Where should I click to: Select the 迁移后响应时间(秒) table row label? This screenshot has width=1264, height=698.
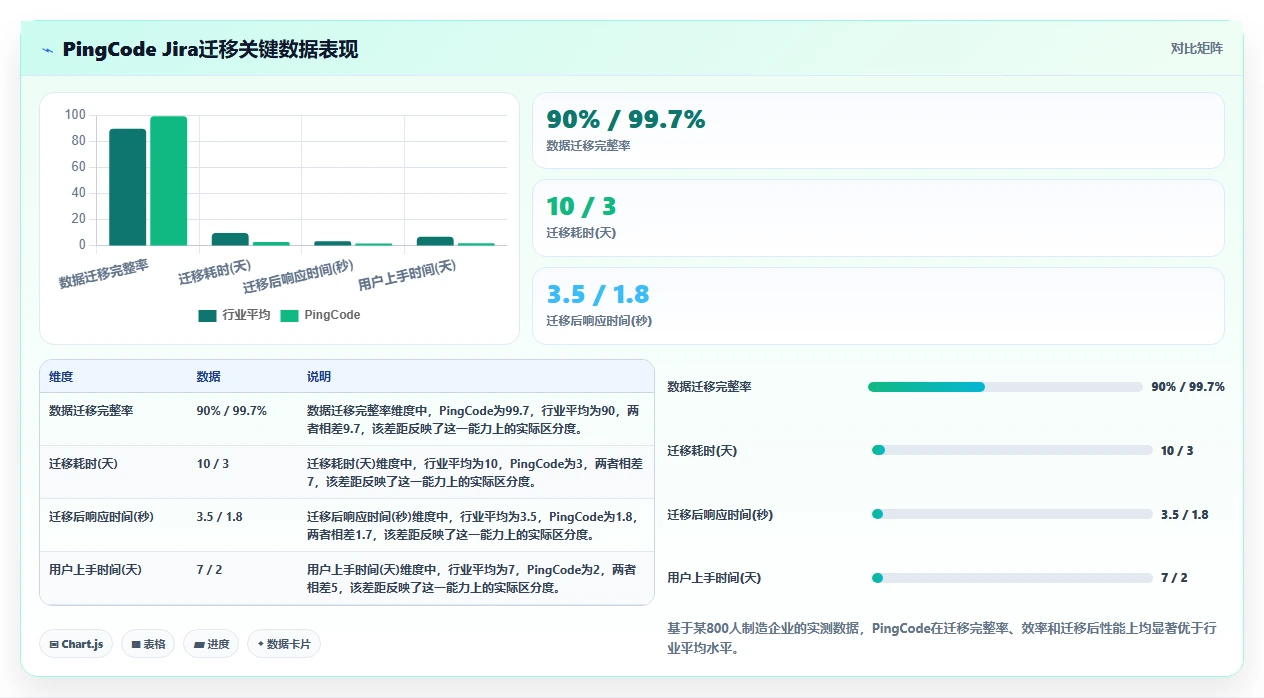point(101,517)
